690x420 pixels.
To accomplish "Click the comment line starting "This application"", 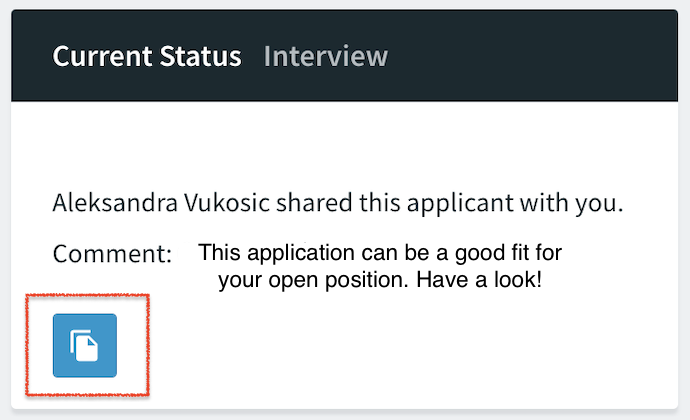I will (x=380, y=253).
